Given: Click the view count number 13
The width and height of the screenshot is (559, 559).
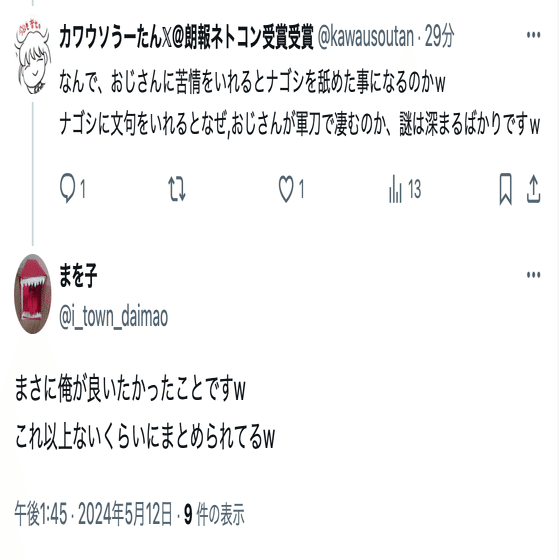Looking at the screenshot, I should (414, 189).
